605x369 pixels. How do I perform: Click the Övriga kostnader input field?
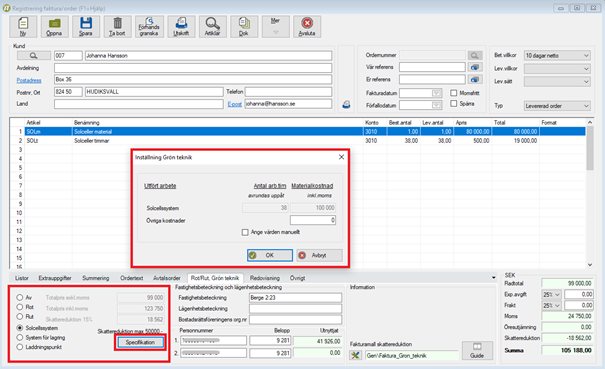[x=313, y=220]
